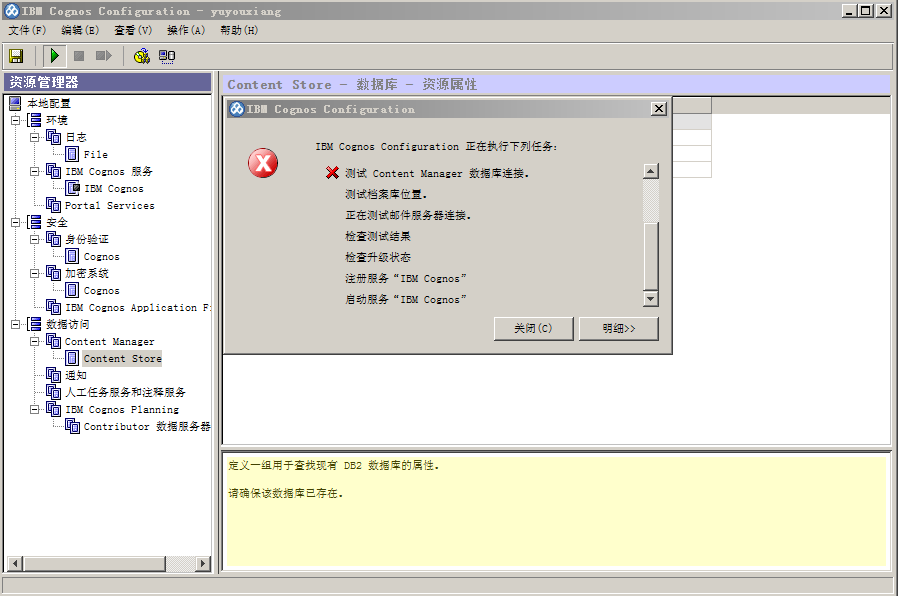This screenshot has height=596, width=898.
Task: Click the green Start service icon
Action: pyautogui.click(x=54, y=56)
